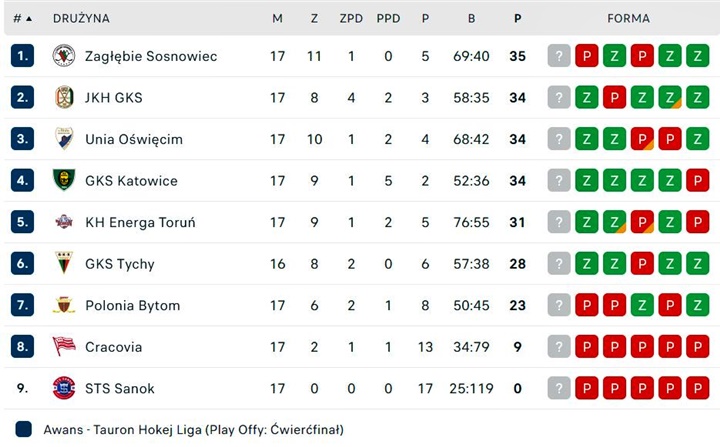Click the GKS Katowice club crest
Screen dimensions: 720x447
click(64, 180)
